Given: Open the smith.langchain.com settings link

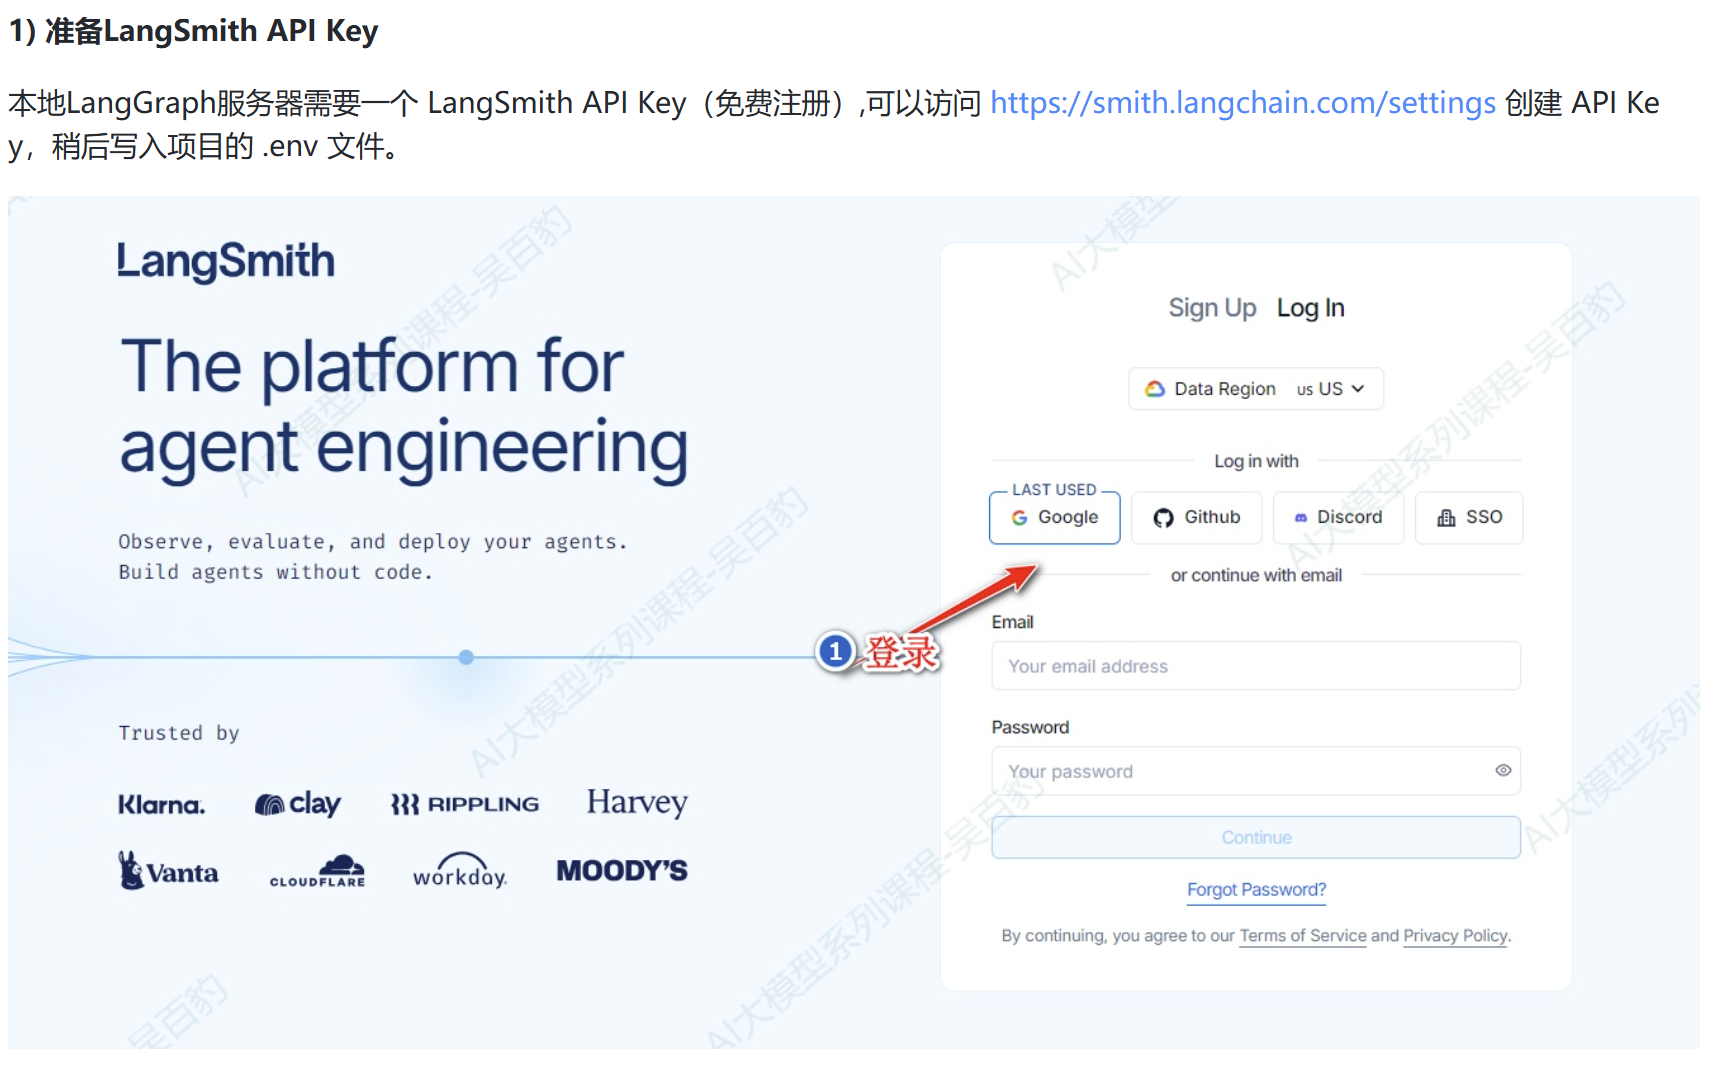Looking at the screenshot, I should [1243, 103].
